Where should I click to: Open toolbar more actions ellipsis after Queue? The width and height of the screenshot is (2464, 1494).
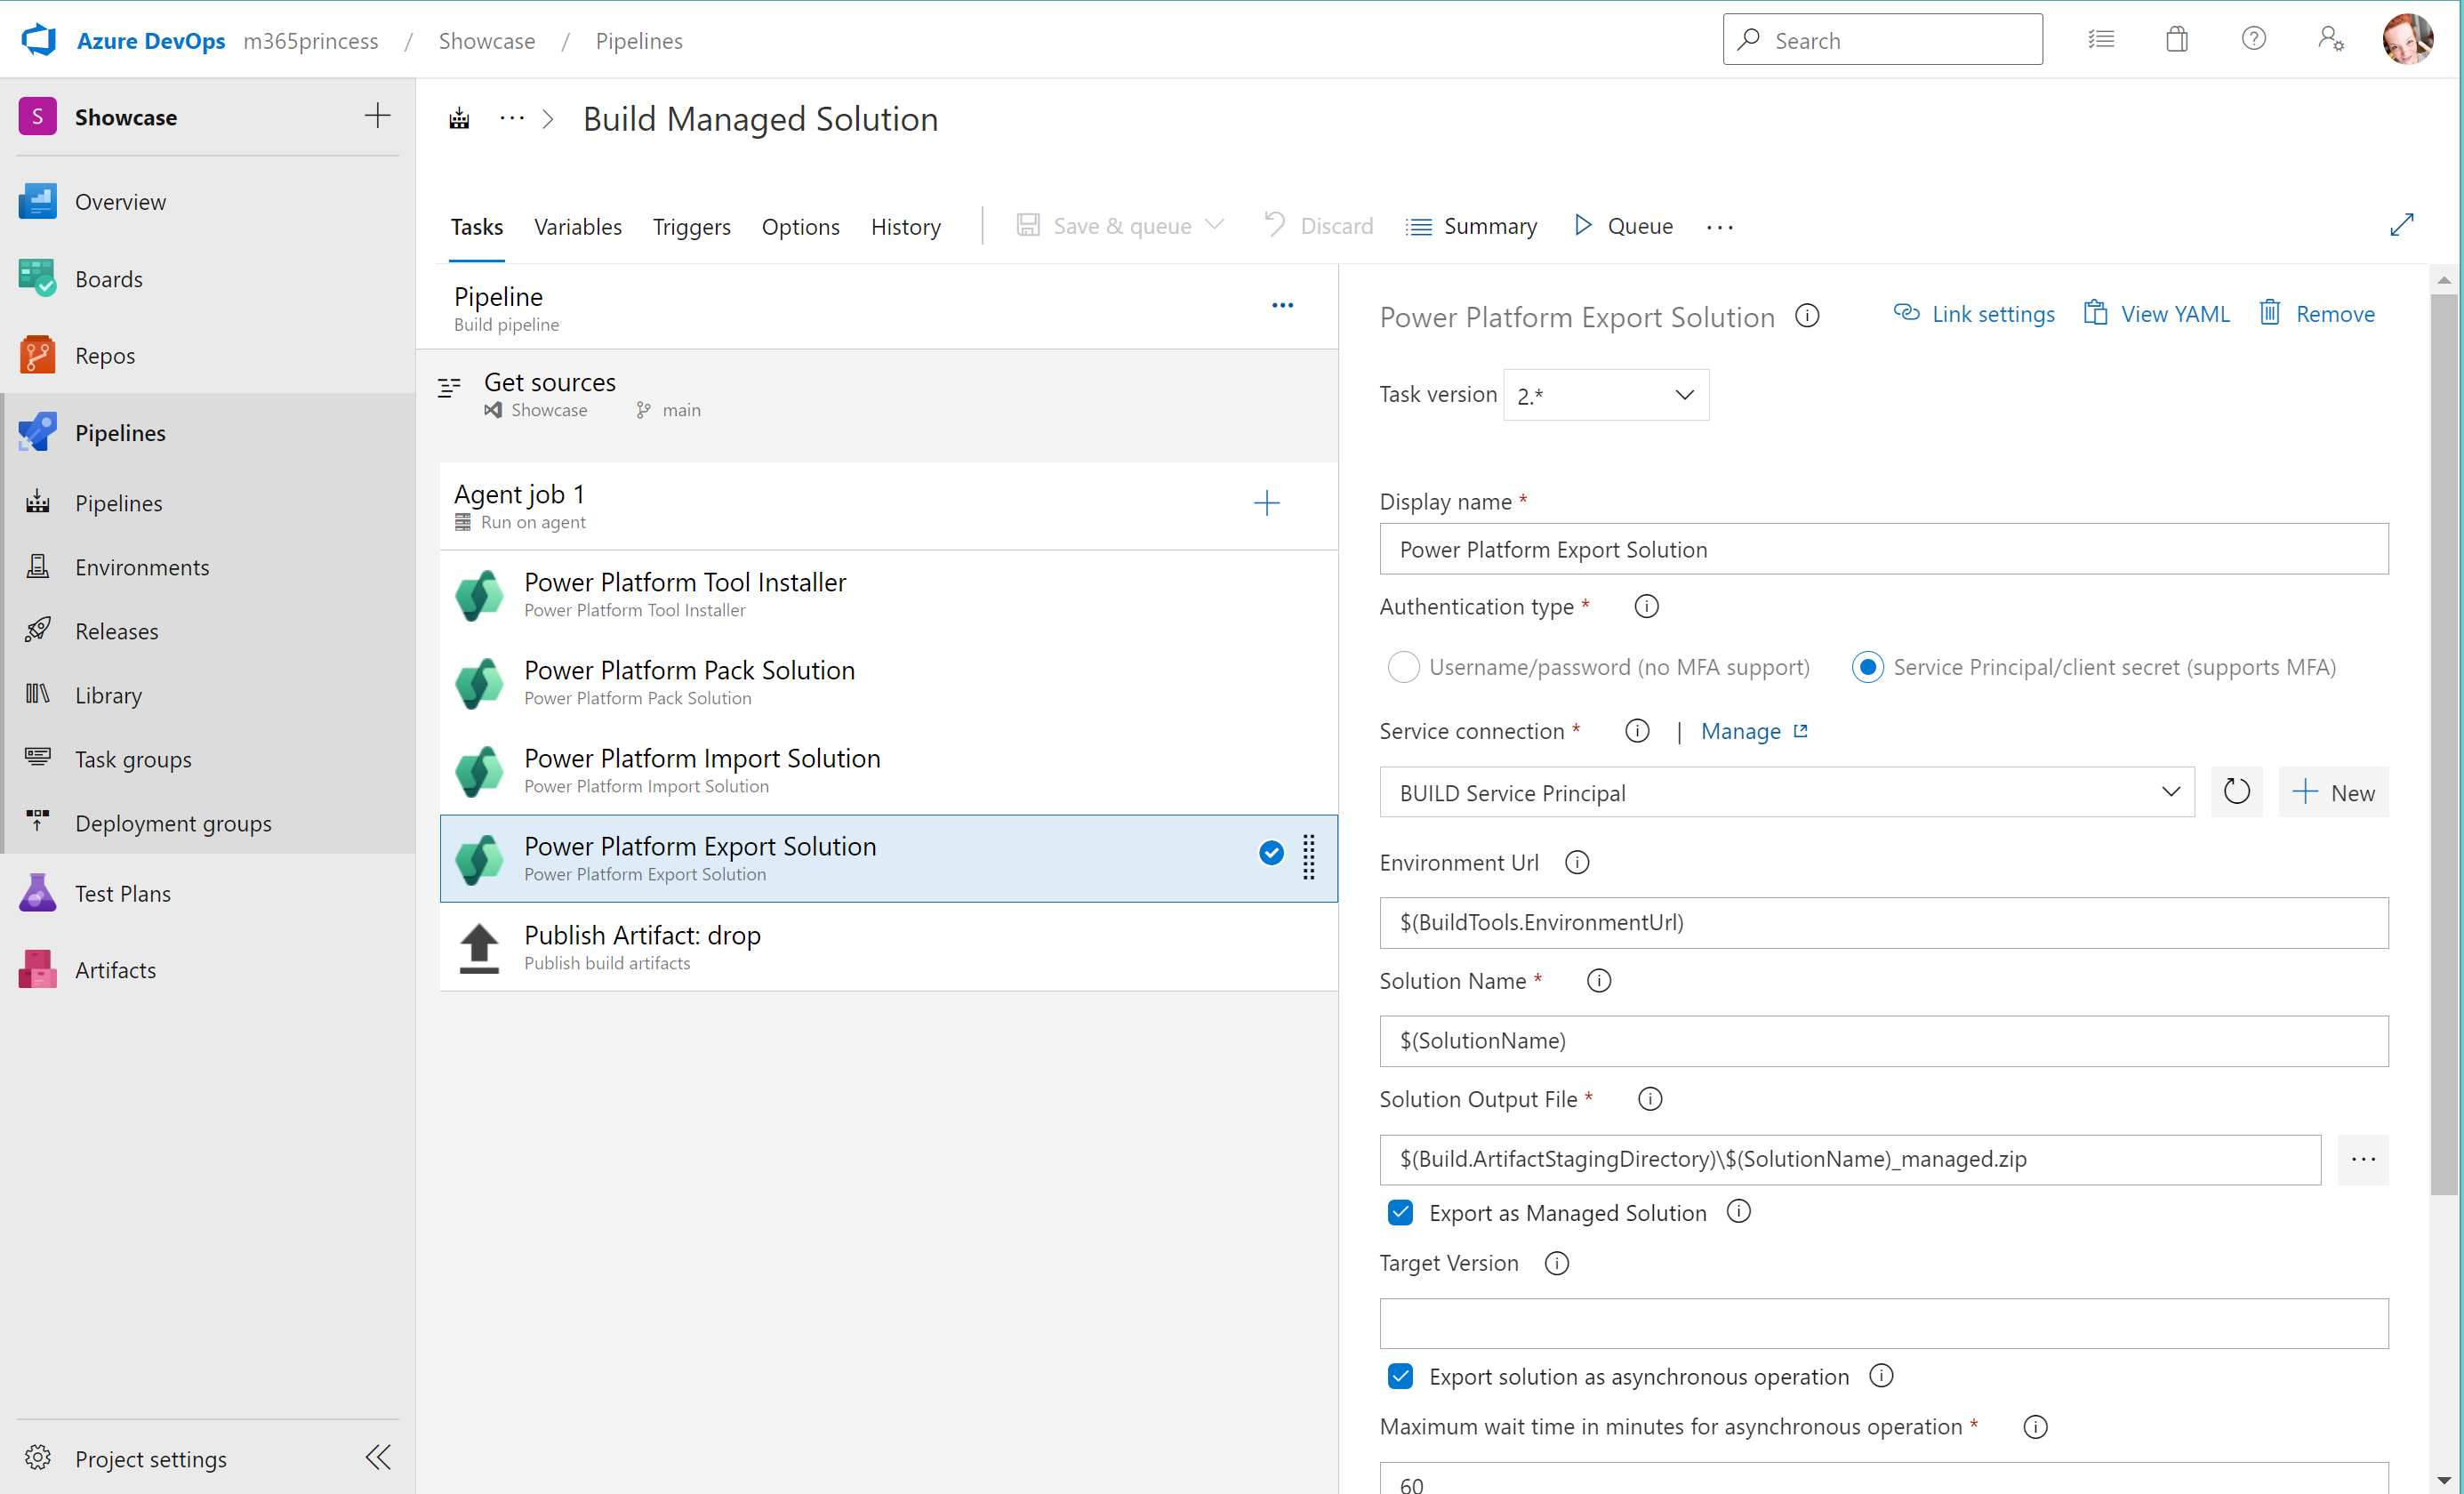[x=1720, y=227]
